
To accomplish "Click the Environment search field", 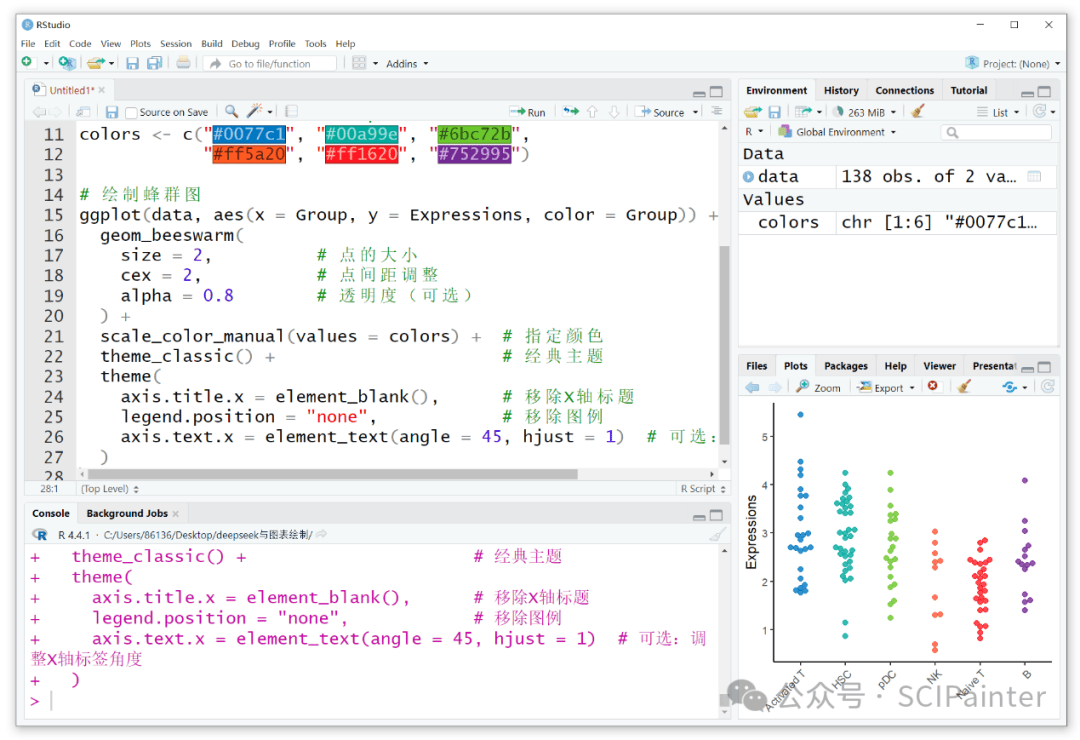I will tap(996, 132).
